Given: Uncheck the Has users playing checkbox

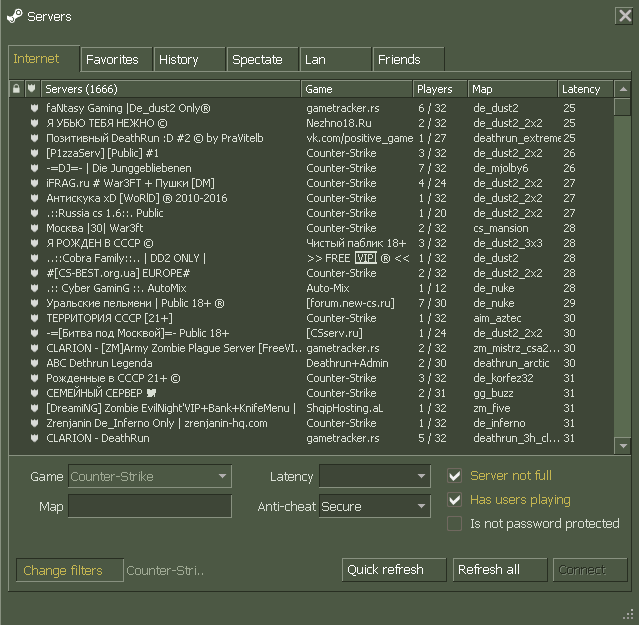Looking at the screenshot, I should [x=454, y=500].
